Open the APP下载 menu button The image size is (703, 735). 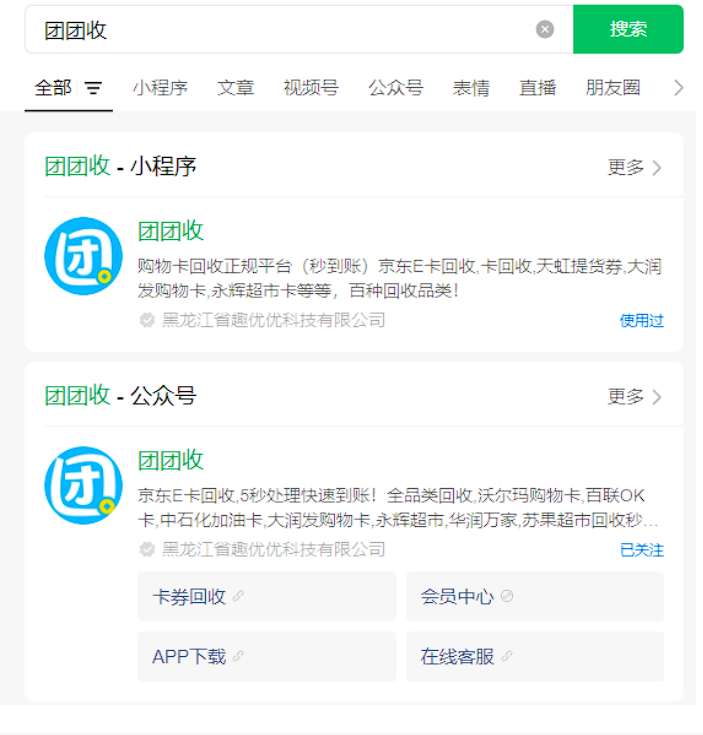(x=267, y=656)
